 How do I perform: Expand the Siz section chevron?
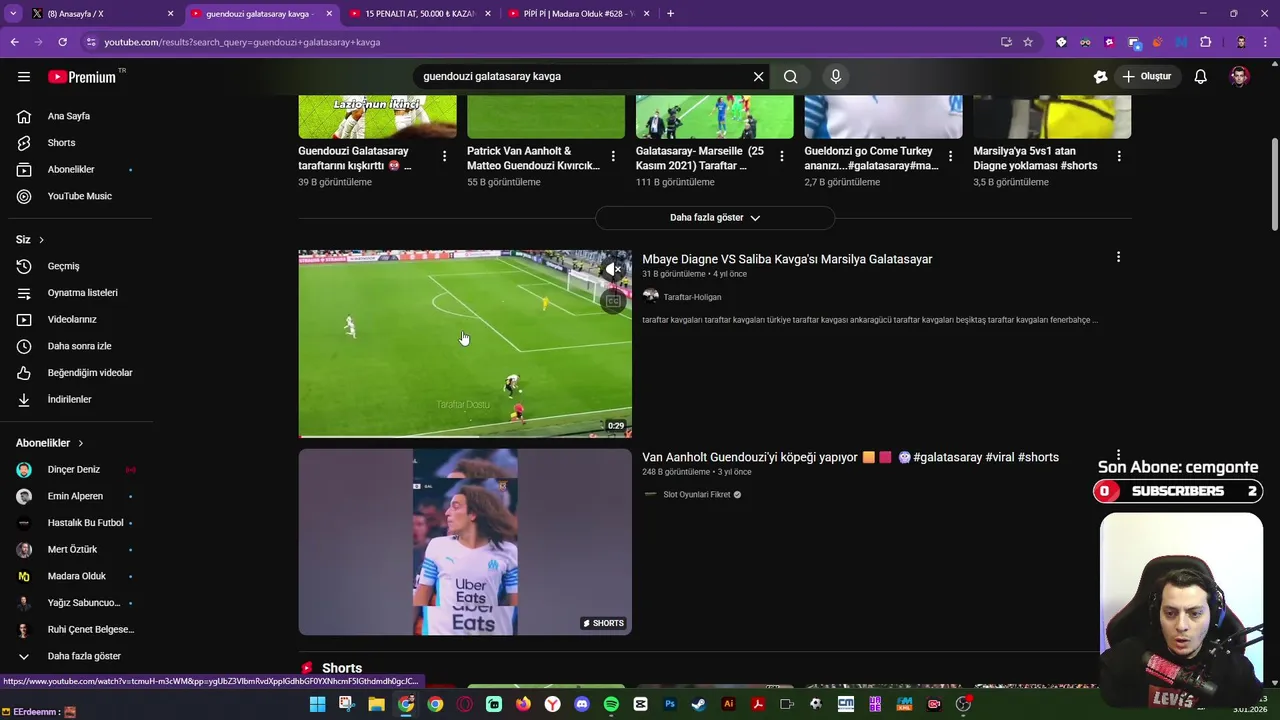click(41, 240)
